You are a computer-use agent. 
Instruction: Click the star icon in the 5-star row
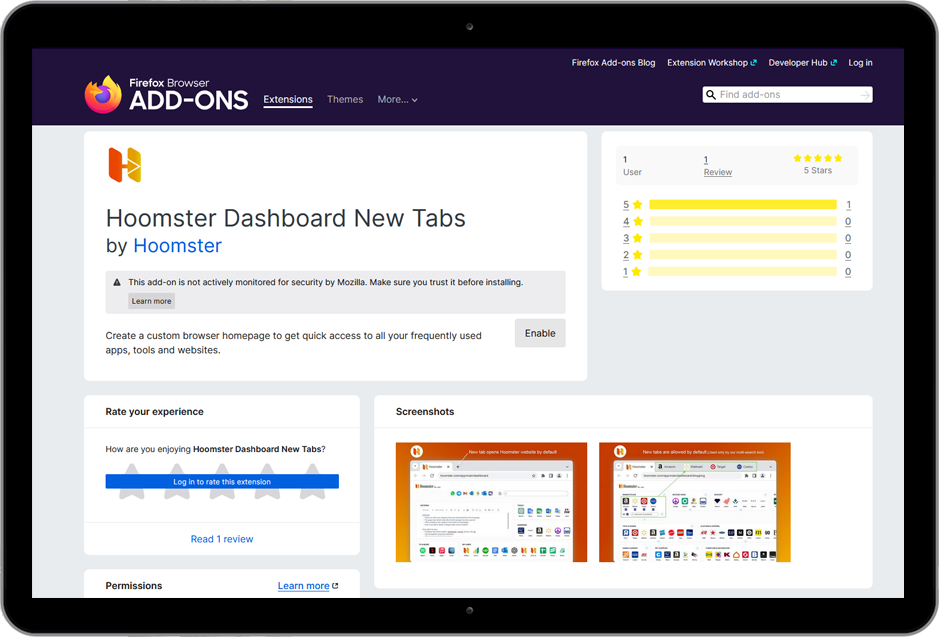pos(638,205)
